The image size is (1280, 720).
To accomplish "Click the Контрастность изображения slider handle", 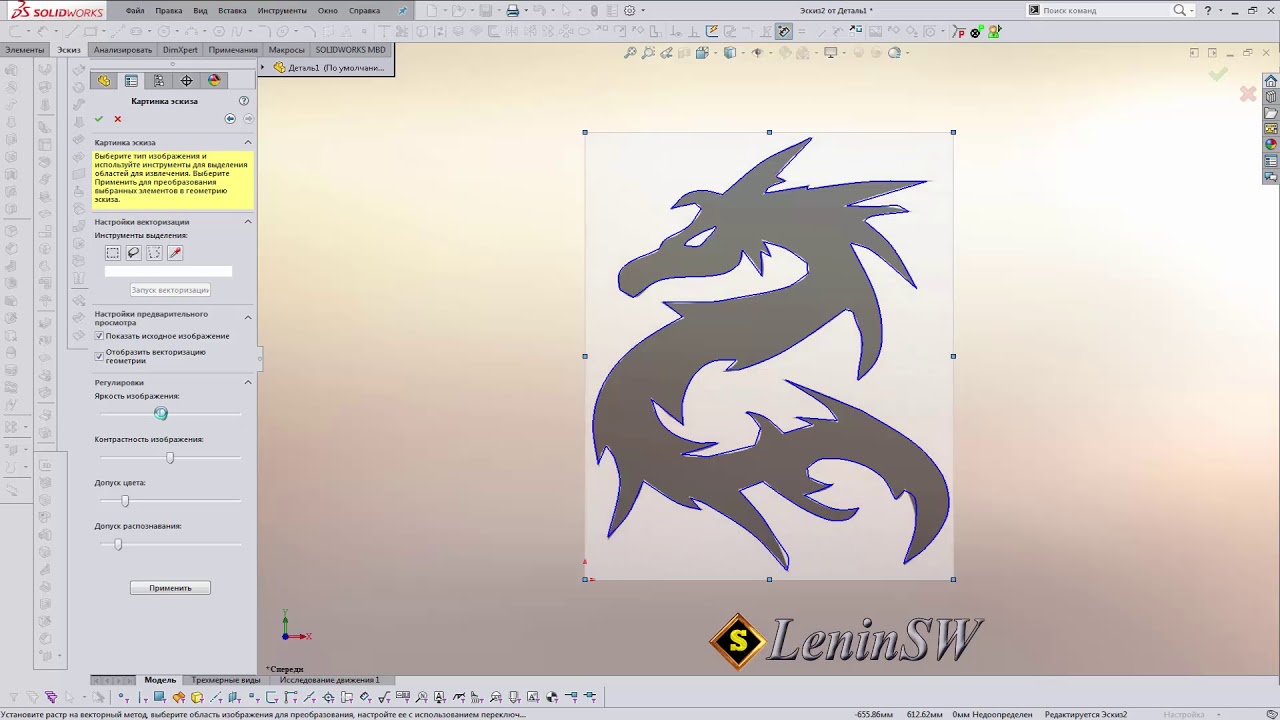I will tap(170, 458).
